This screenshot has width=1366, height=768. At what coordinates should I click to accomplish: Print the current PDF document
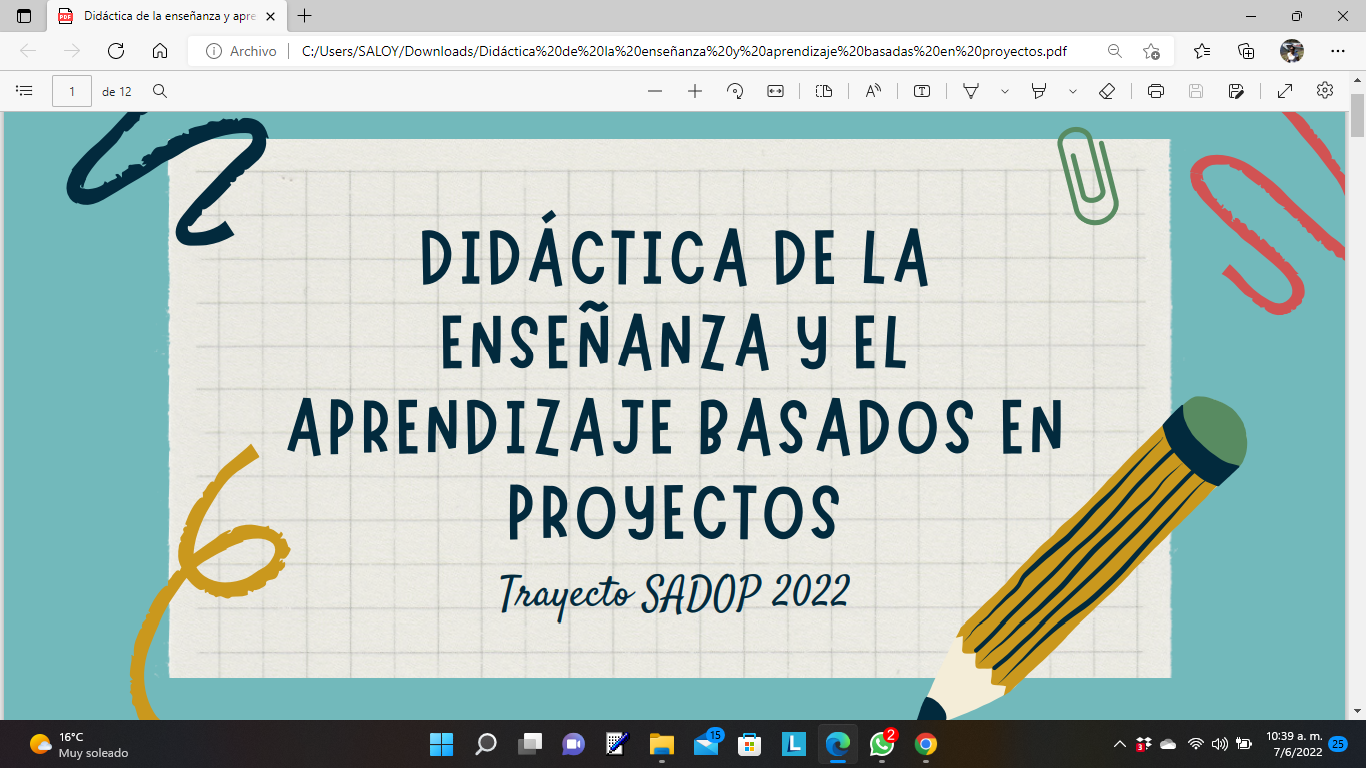(x=1155, y=90)
